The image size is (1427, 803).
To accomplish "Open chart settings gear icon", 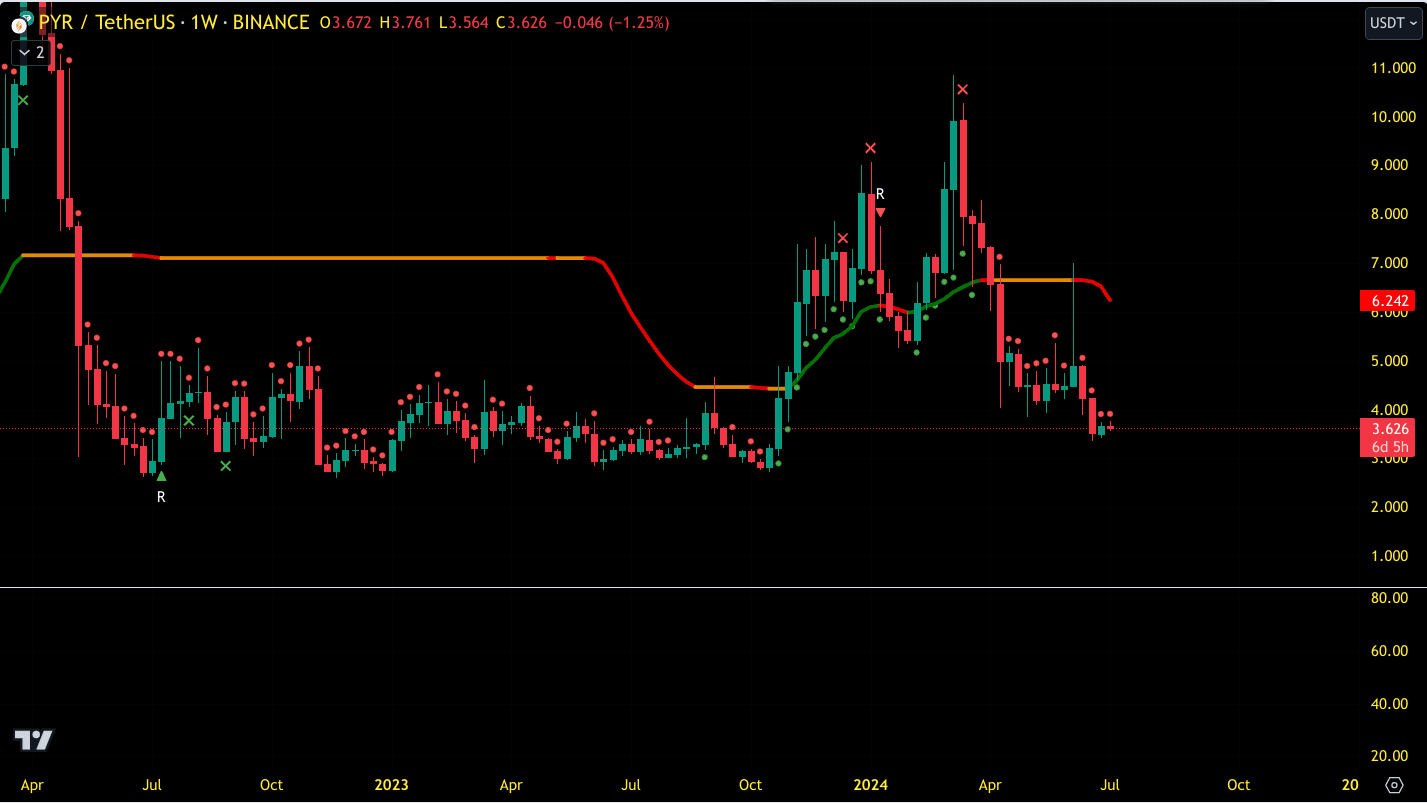I will pos(1394,784).
